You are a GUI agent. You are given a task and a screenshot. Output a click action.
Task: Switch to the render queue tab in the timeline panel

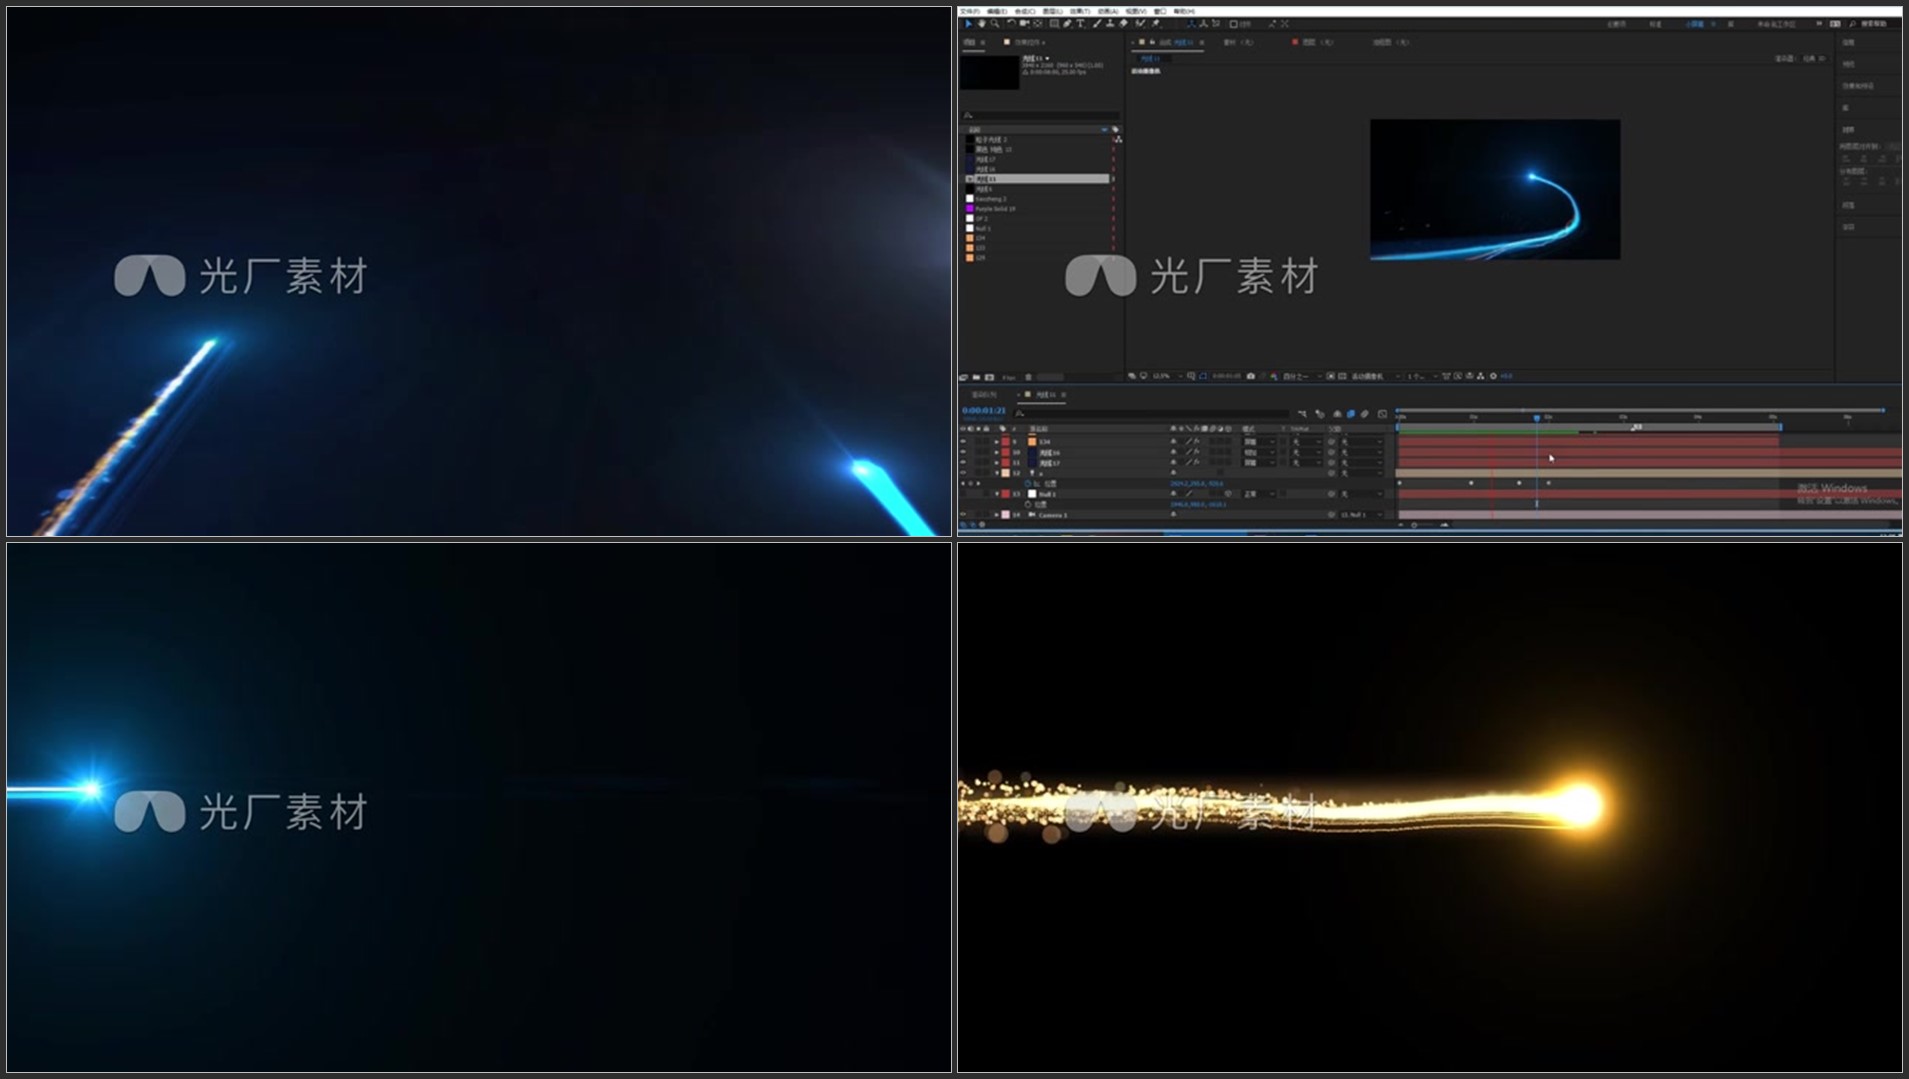[x=985, y=395]
